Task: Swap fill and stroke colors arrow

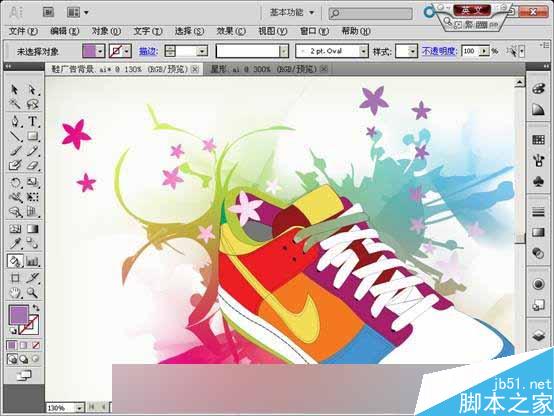Action: [x=35, y=308]
